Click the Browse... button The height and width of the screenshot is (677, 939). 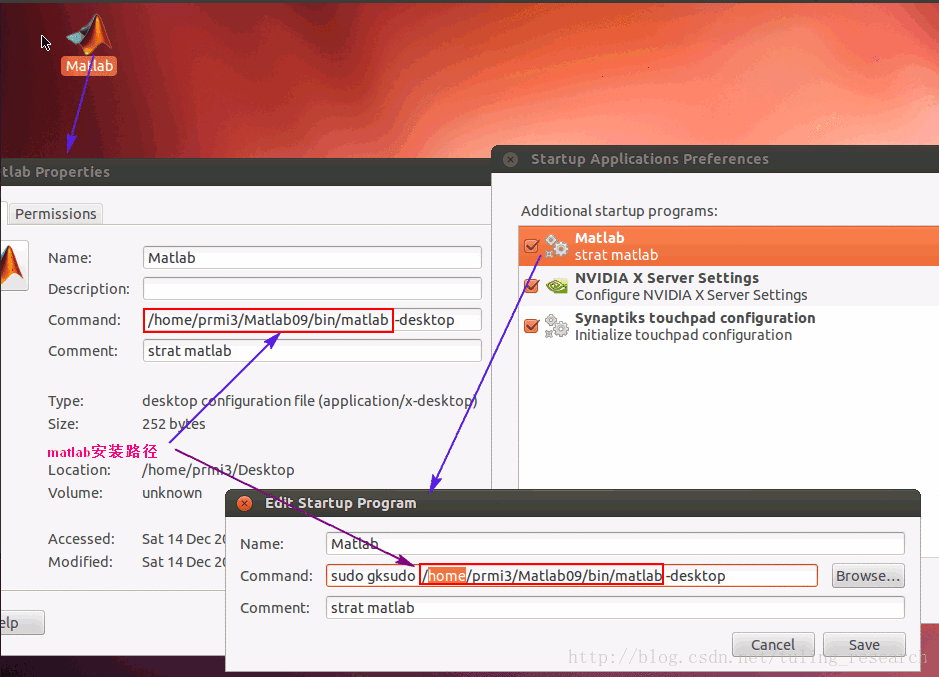pos(868,576)
